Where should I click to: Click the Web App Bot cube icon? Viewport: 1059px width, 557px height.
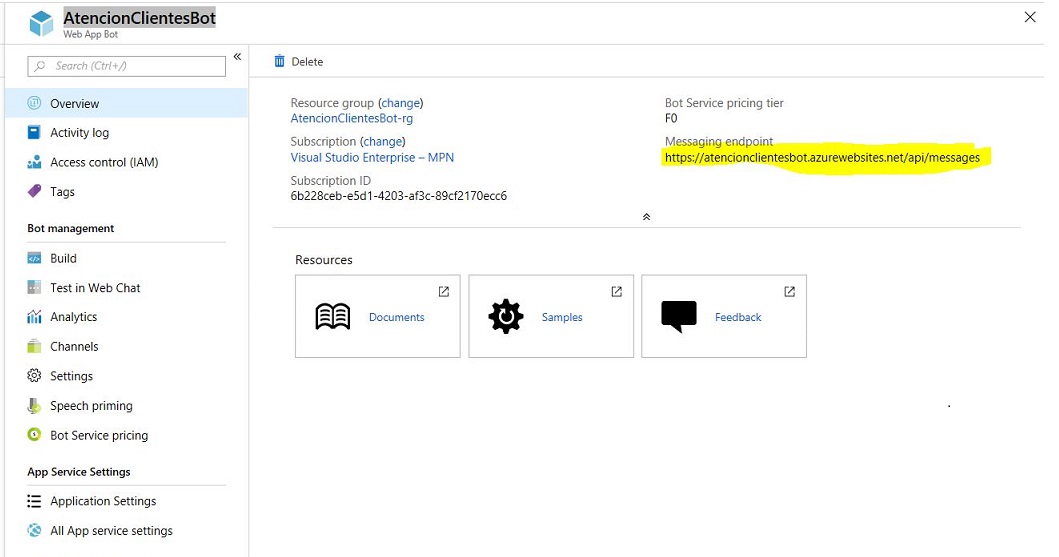(41, 24)
